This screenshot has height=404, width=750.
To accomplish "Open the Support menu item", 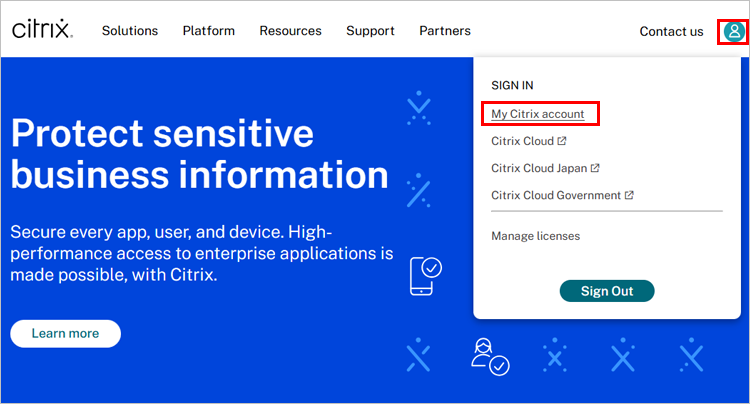I will pyautogui.click(x=370, y=31).
